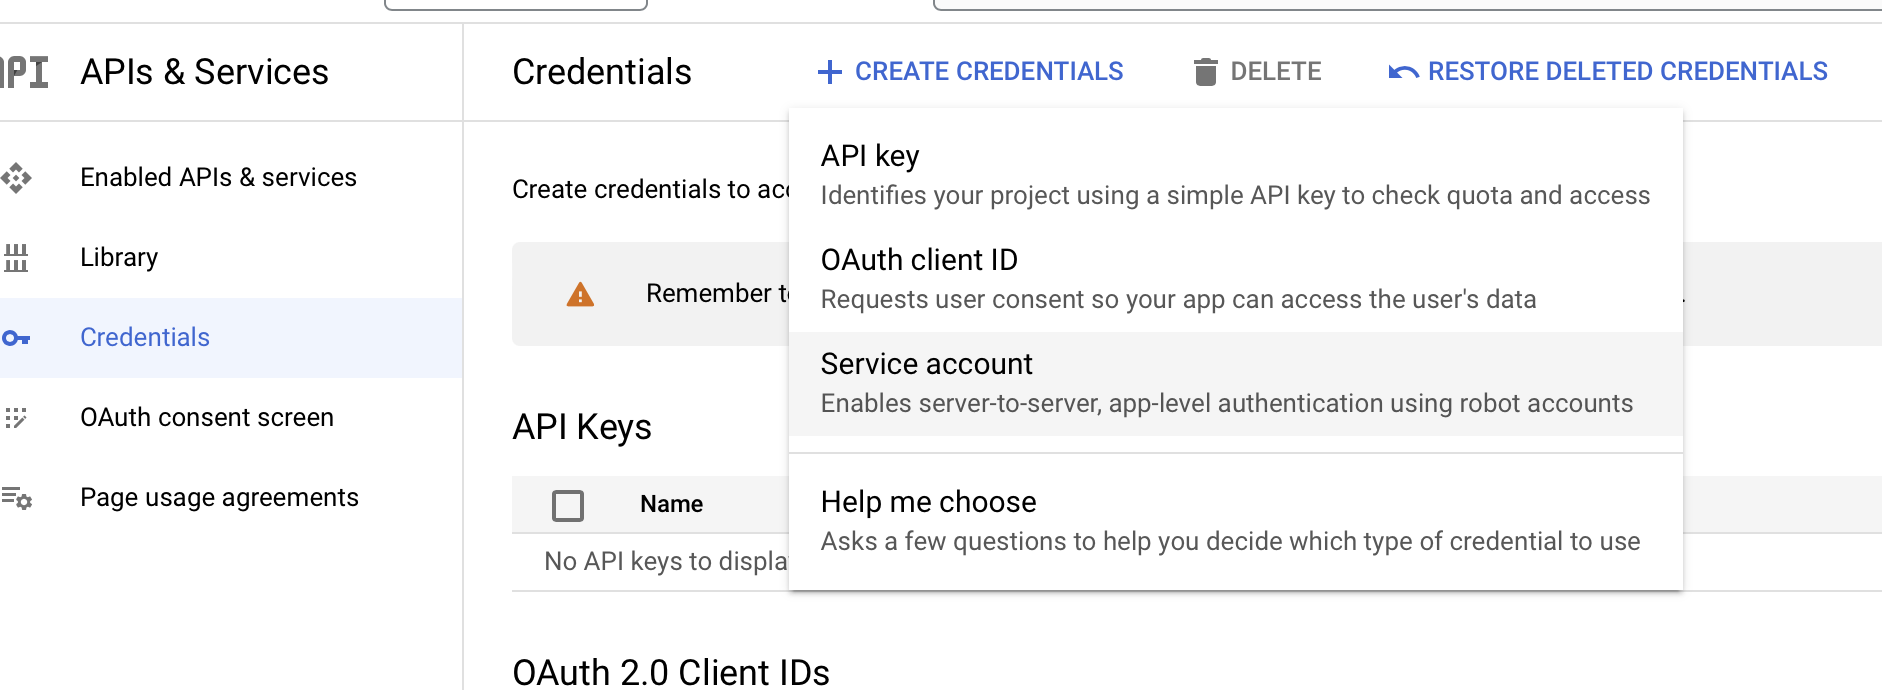
Task: Choose API key from the menu
Action: (869, 156)
